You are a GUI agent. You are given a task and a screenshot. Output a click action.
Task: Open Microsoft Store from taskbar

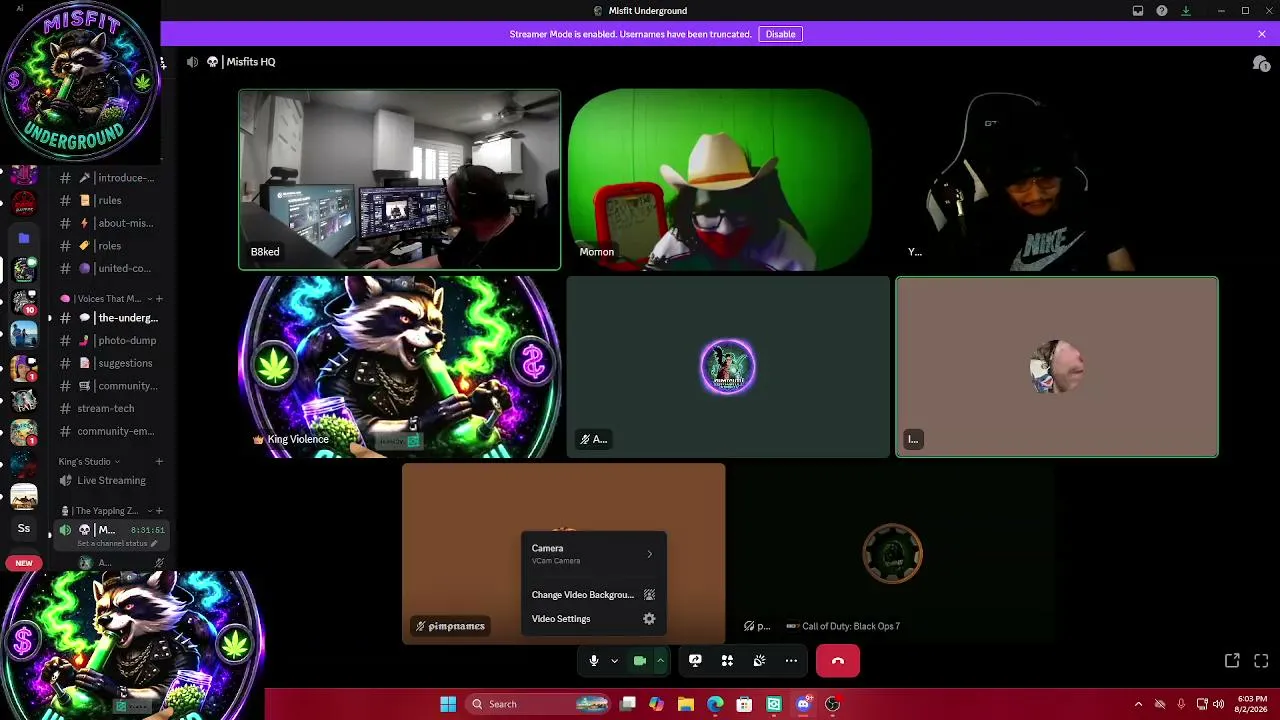pyautogui.click(x=744, y=704)
